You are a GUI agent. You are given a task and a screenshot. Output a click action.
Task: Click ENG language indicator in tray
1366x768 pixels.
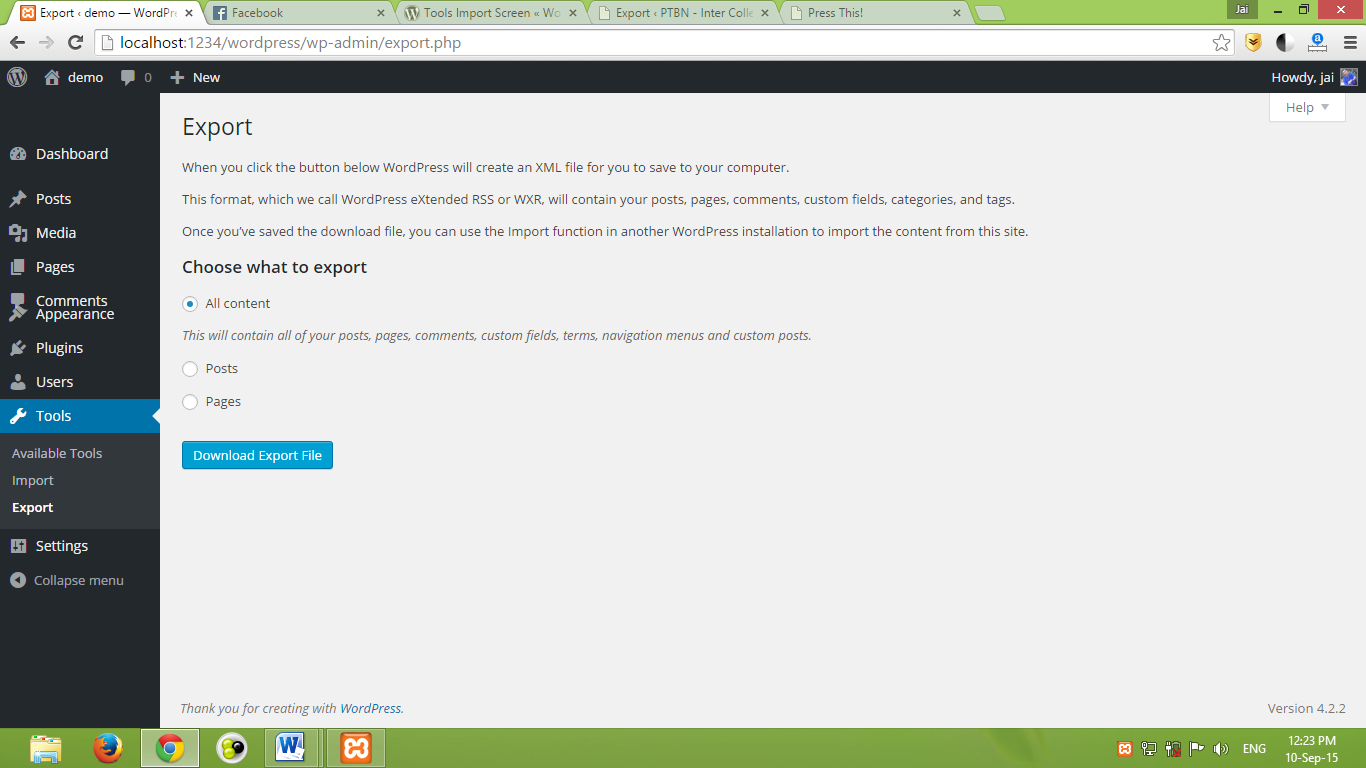(1254, 748)
